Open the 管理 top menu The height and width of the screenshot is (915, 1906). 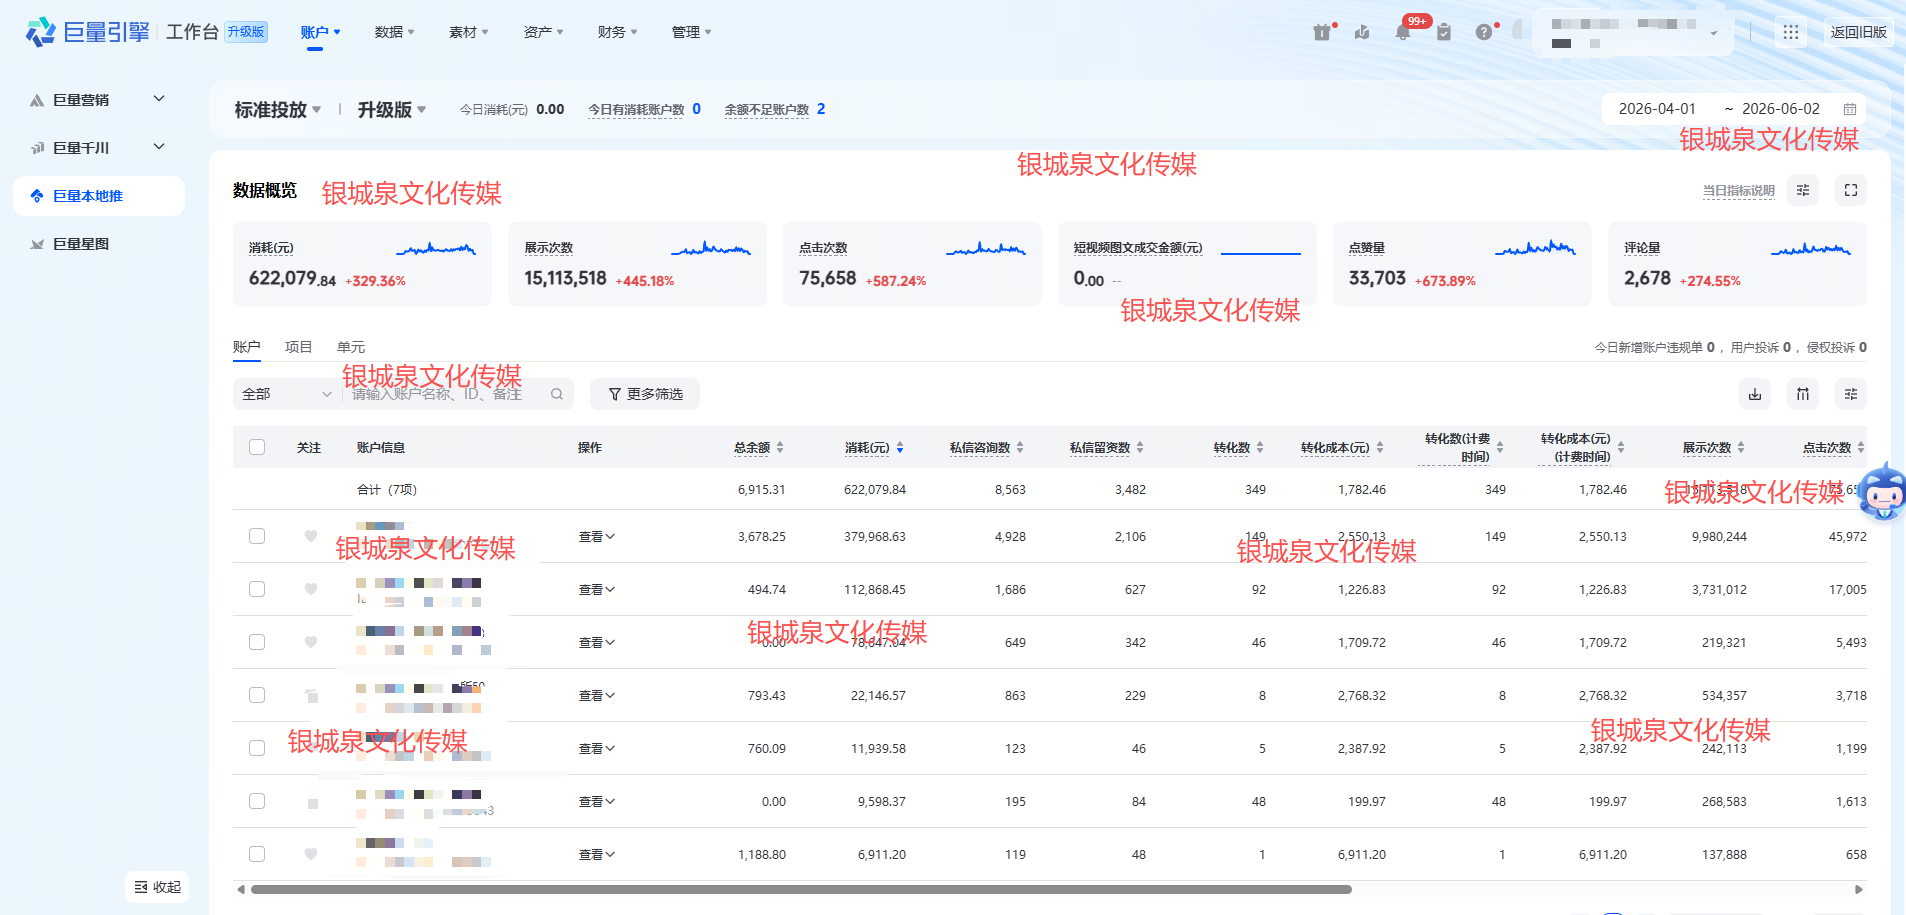point(691,32)
